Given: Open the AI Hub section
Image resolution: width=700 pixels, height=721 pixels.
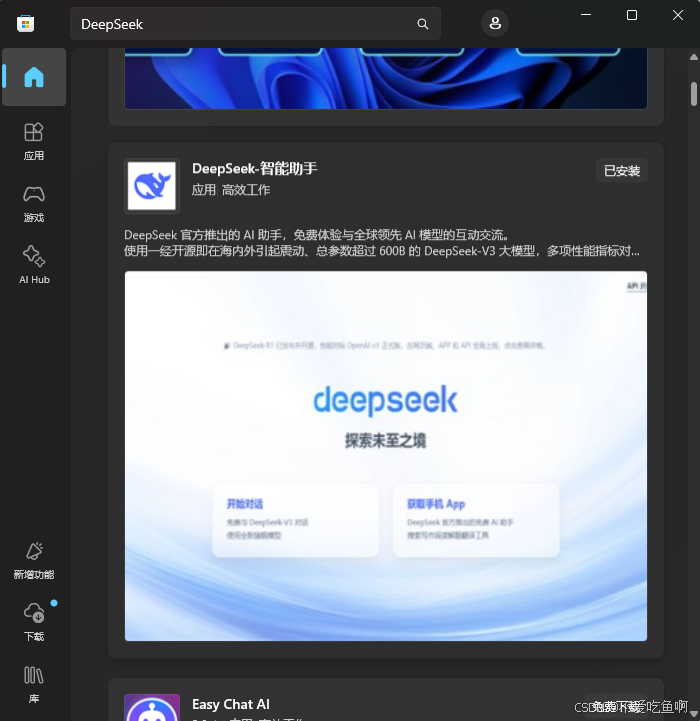Looking at the screenshot, I should pyautogui.click(x=34, y=265).
